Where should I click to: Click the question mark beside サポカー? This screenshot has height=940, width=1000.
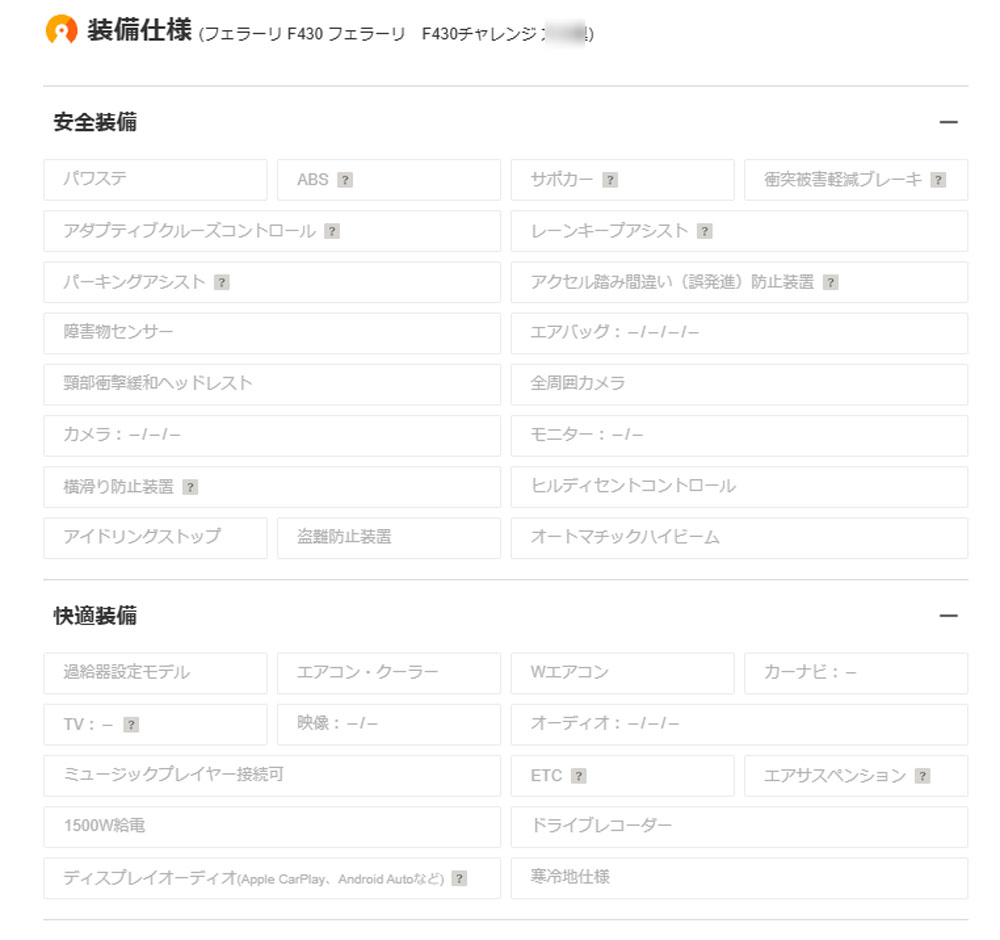tap(610, 181)
